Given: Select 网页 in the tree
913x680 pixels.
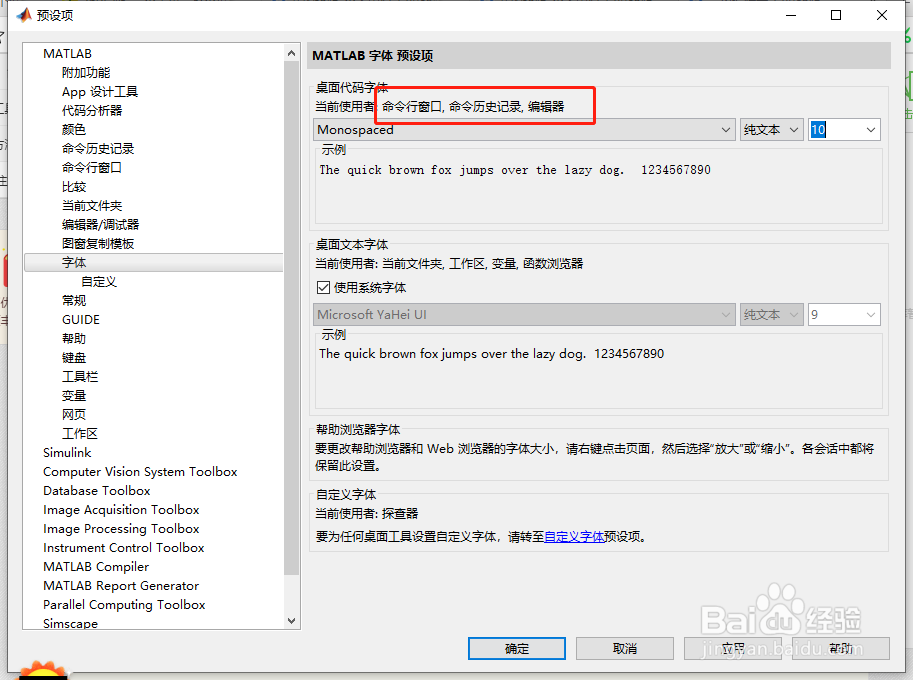Looking at the screenshot, I should click(x=74, y=415).
